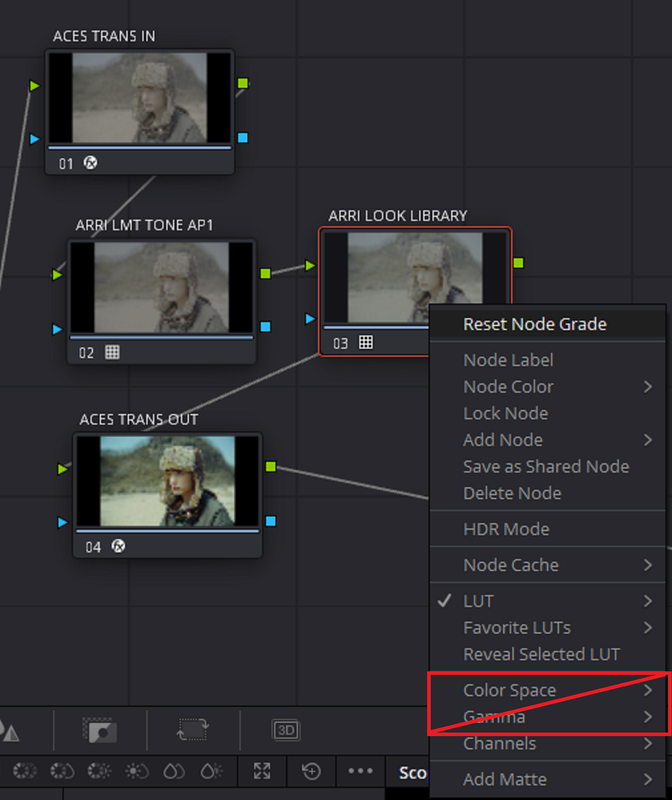
Task: Click green RGB output of ACES TRANS OUT
Action: 271,466
